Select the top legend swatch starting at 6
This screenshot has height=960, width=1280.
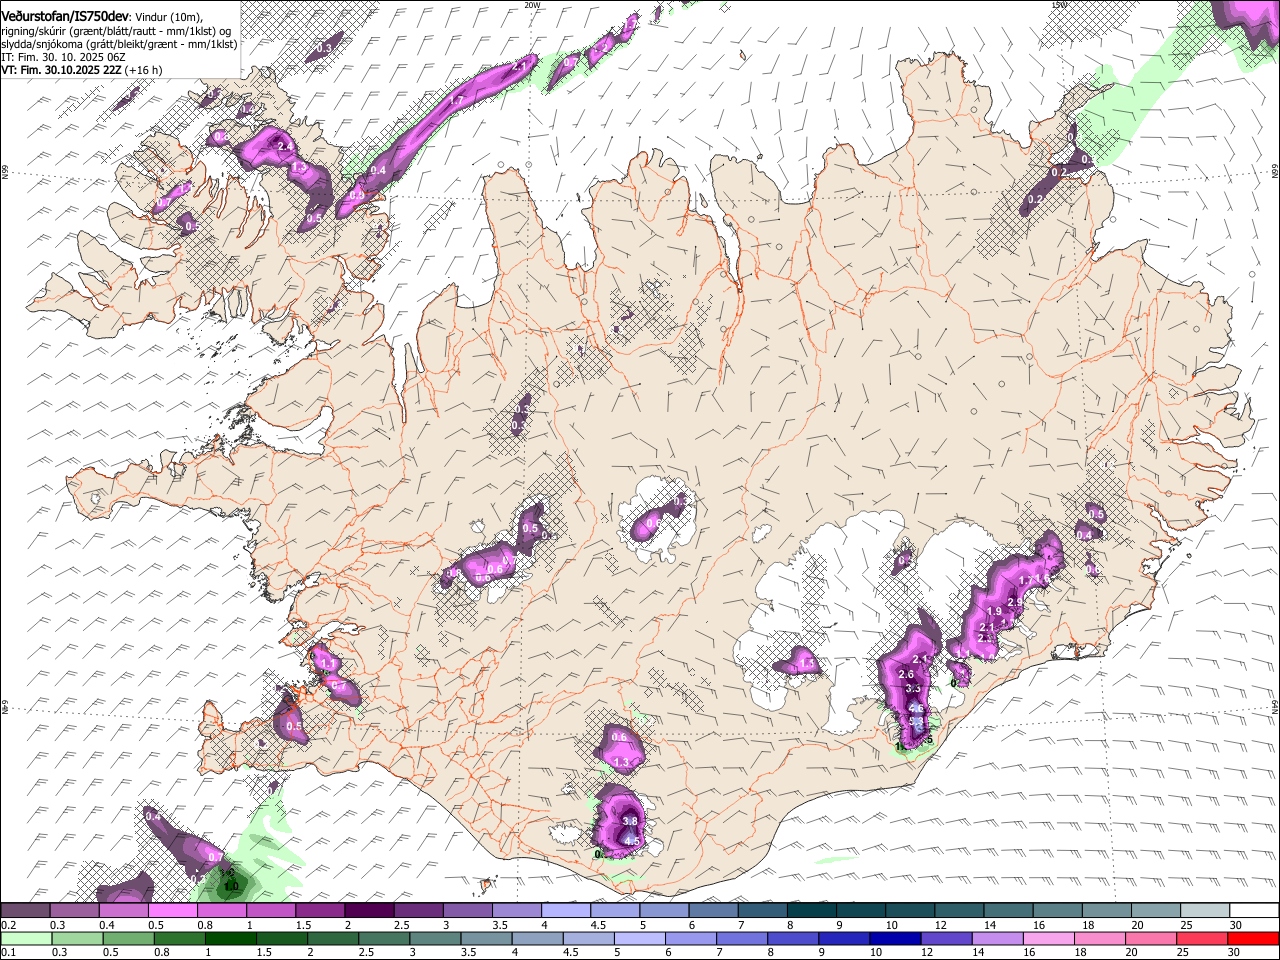coord(712,911)
